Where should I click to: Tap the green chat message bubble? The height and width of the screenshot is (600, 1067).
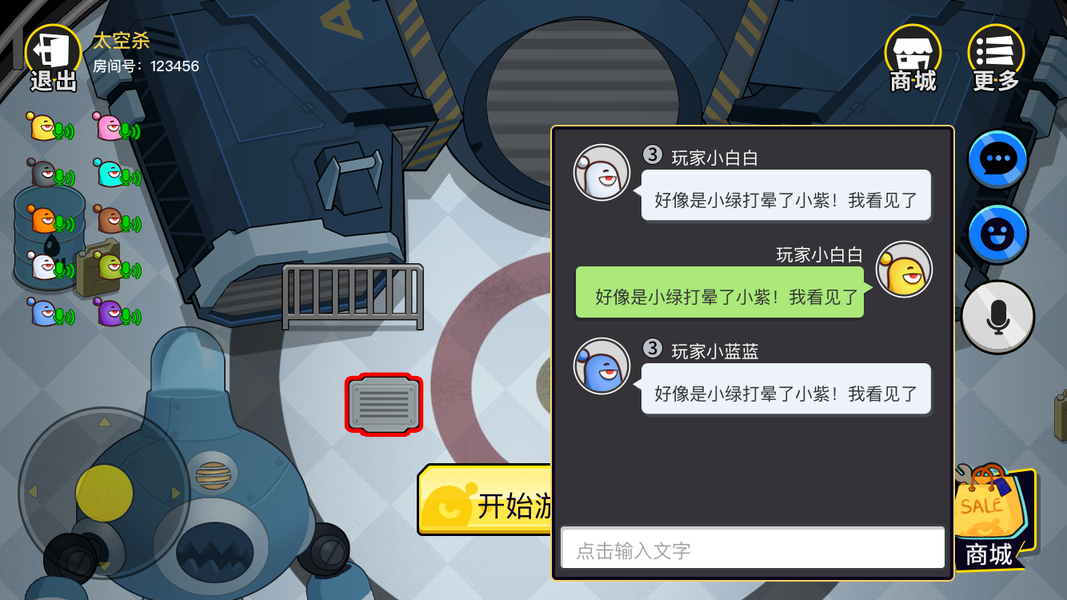(720, 293)
